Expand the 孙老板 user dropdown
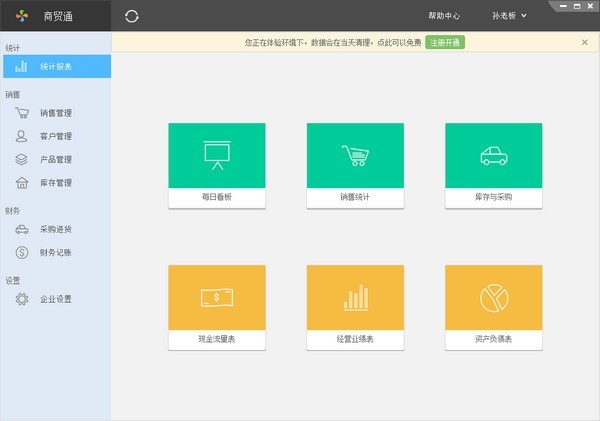 tap(509, 16)
